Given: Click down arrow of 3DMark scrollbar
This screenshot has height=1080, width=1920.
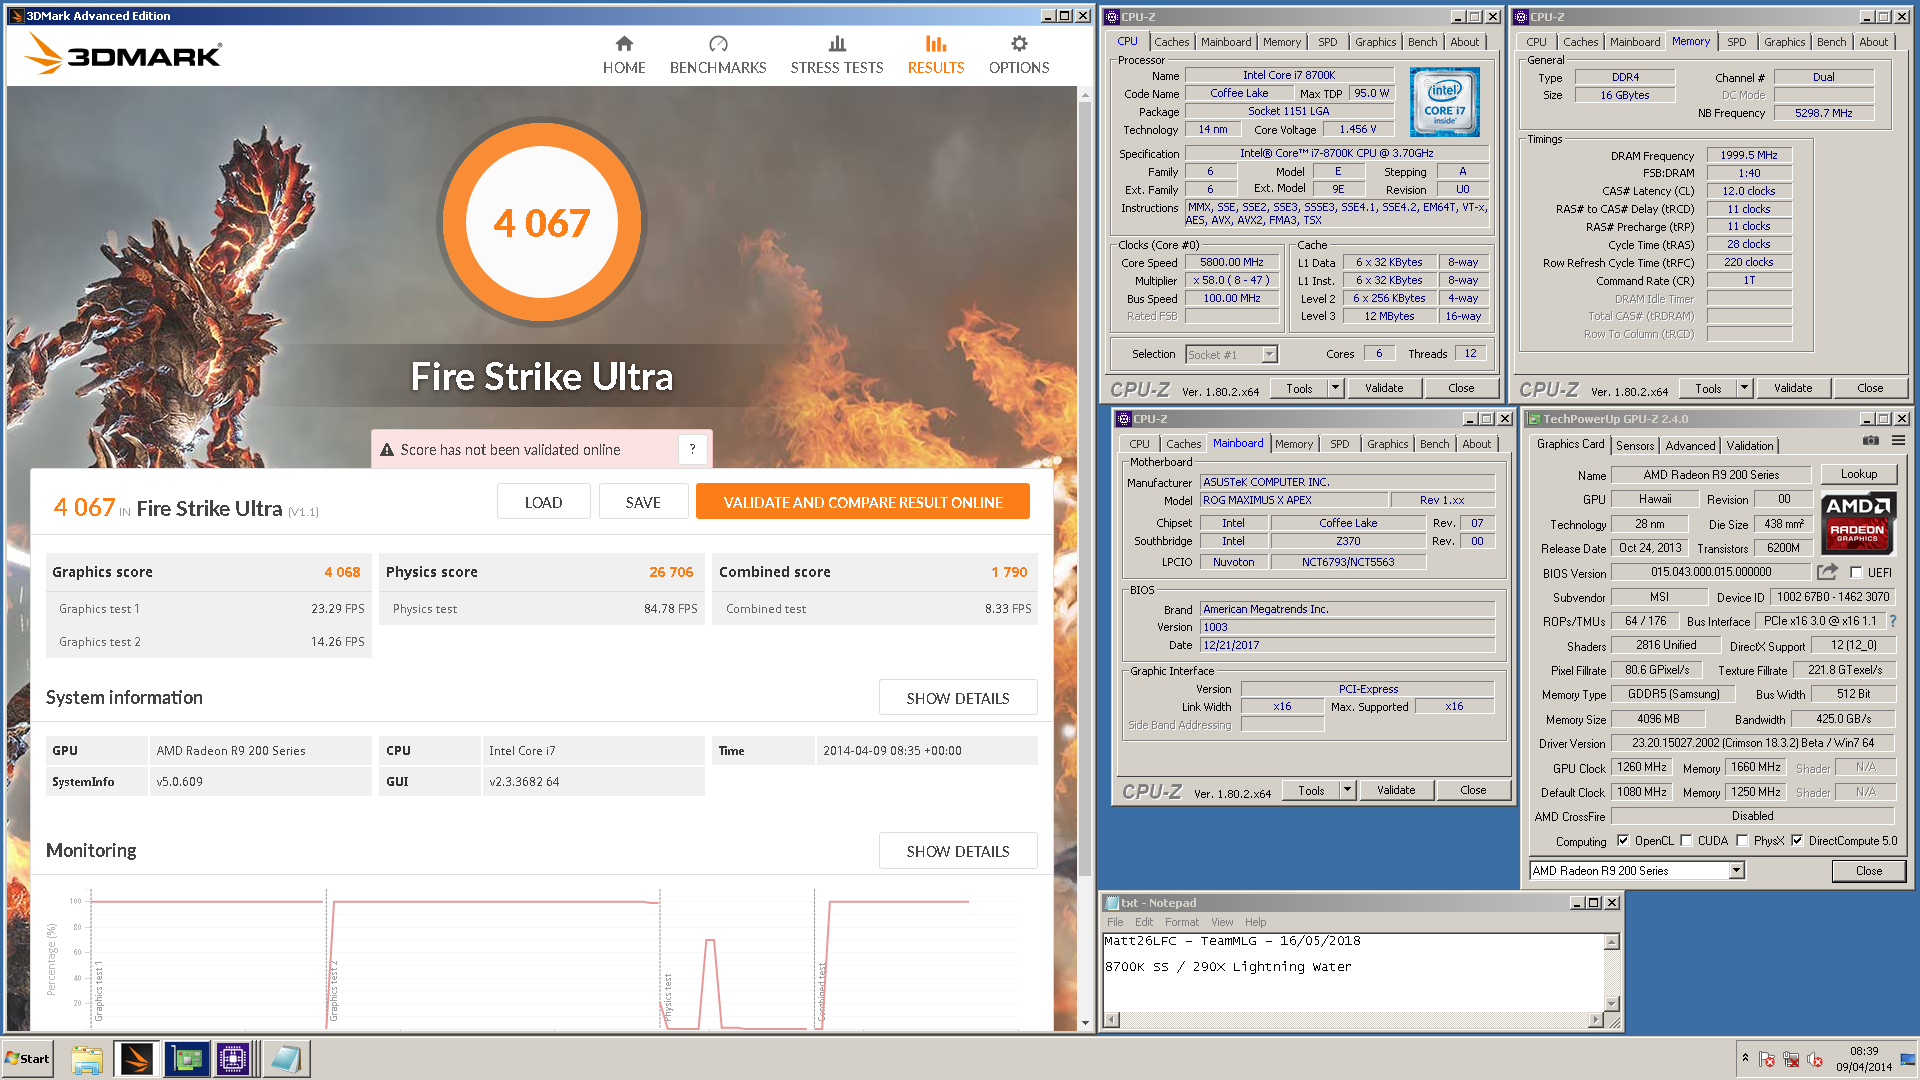Looking at the screenshot, I should pos(1085,1024).
